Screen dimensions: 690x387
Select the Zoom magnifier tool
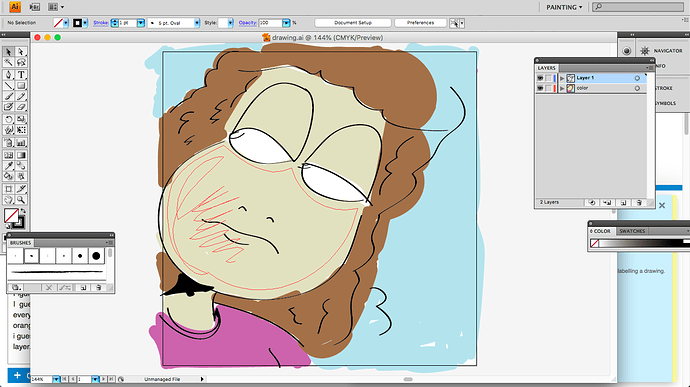pyautogui.click(x=21, y=200)
